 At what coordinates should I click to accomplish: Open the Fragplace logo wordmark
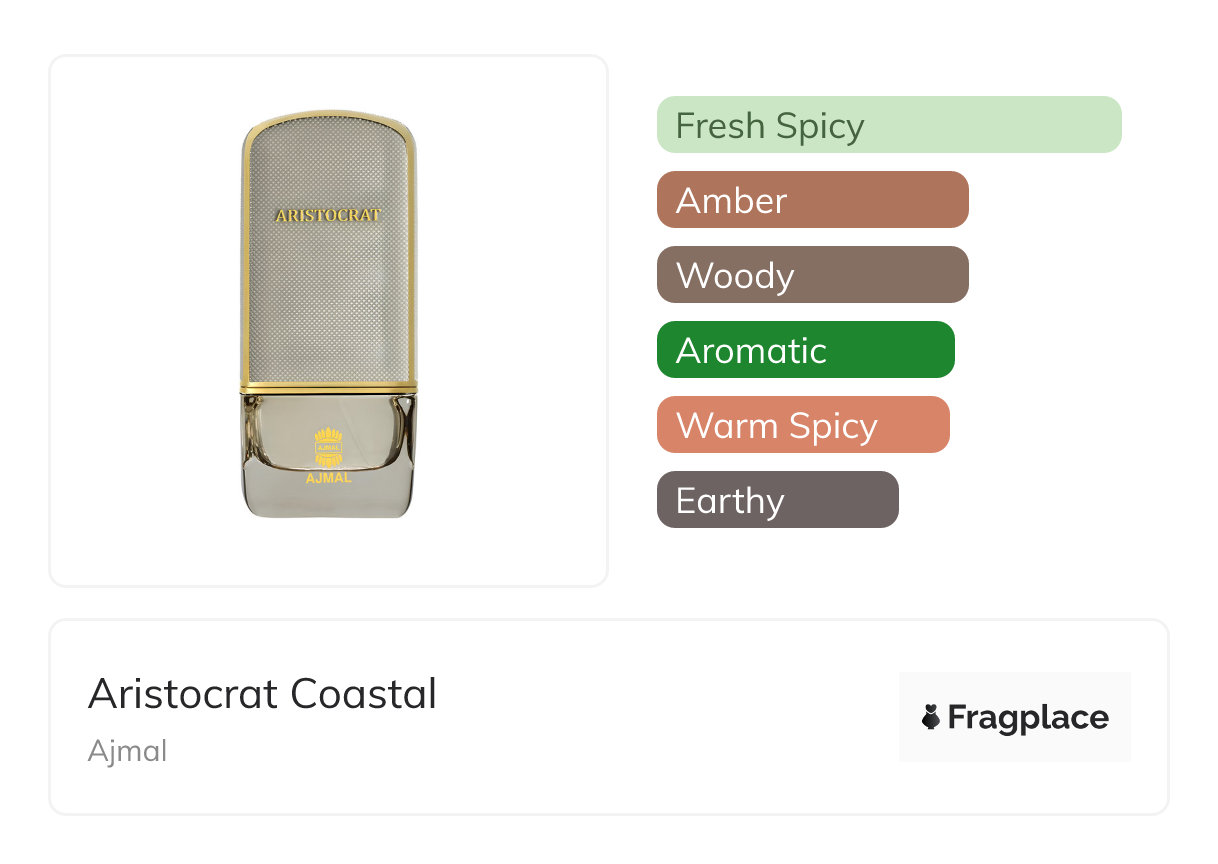pos(1027,717)
